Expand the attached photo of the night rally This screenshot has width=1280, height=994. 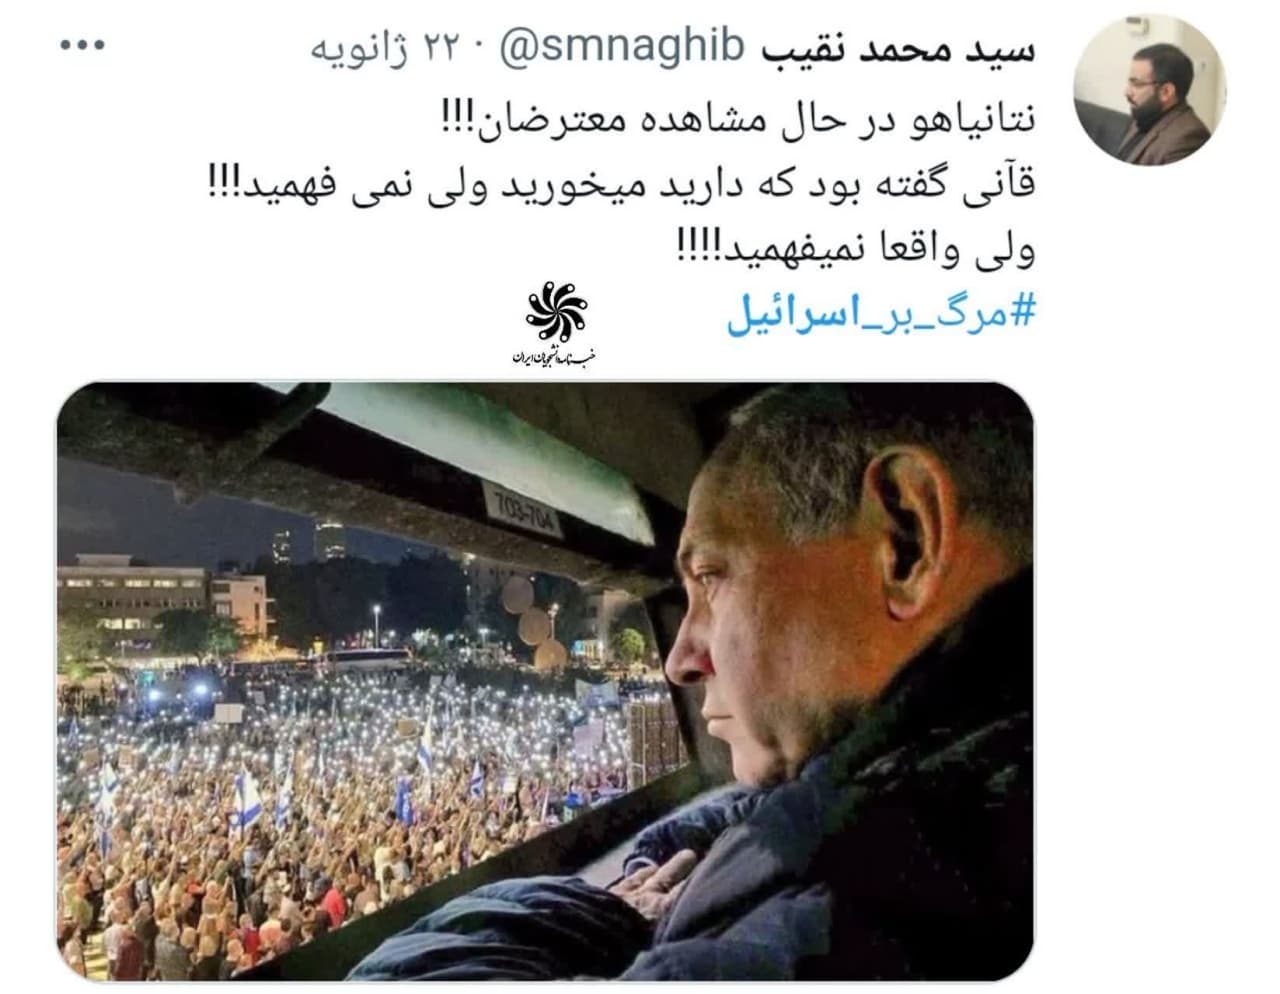545,681
